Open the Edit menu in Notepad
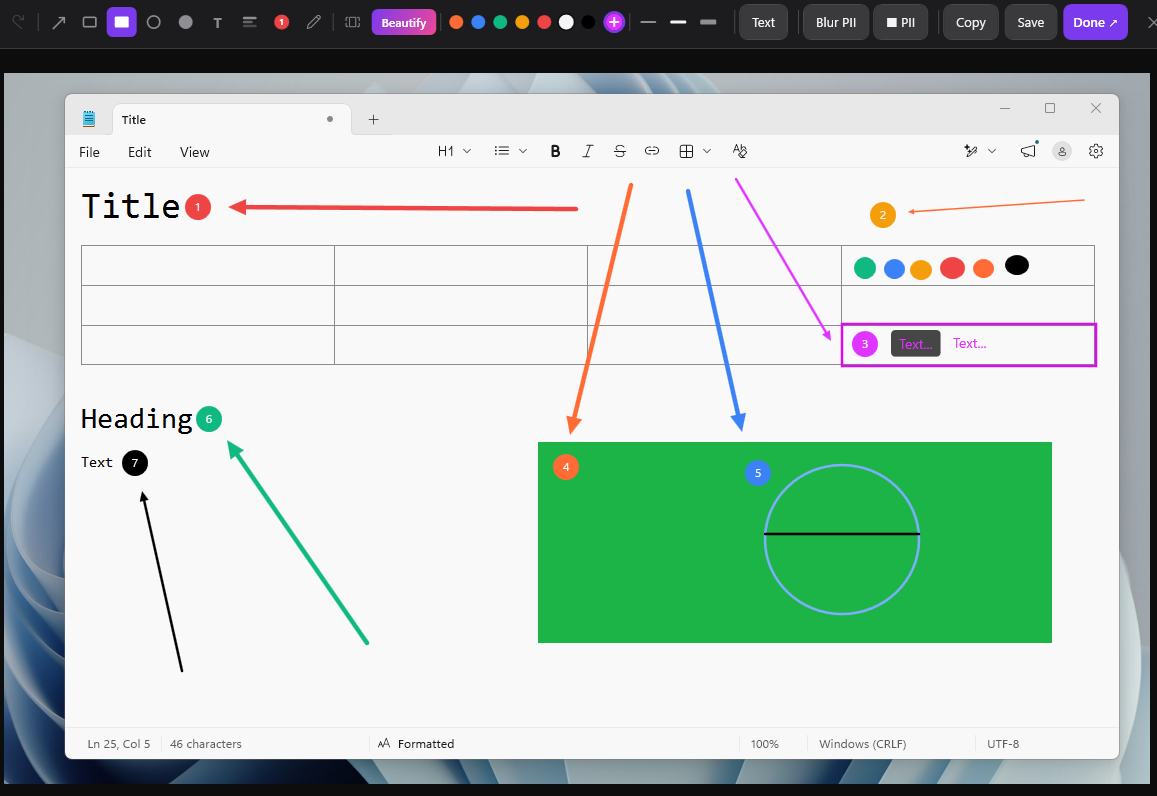 (x=139, y=152)
